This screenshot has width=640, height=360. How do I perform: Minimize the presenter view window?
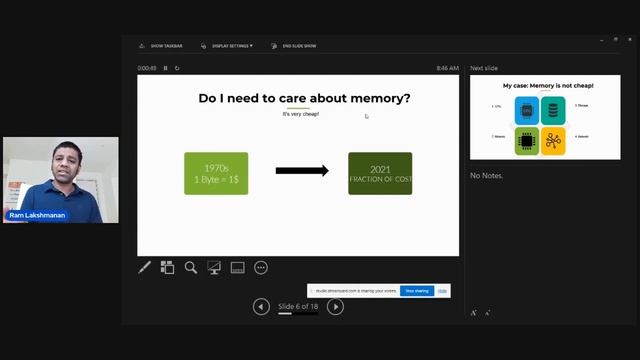(602, 40)
